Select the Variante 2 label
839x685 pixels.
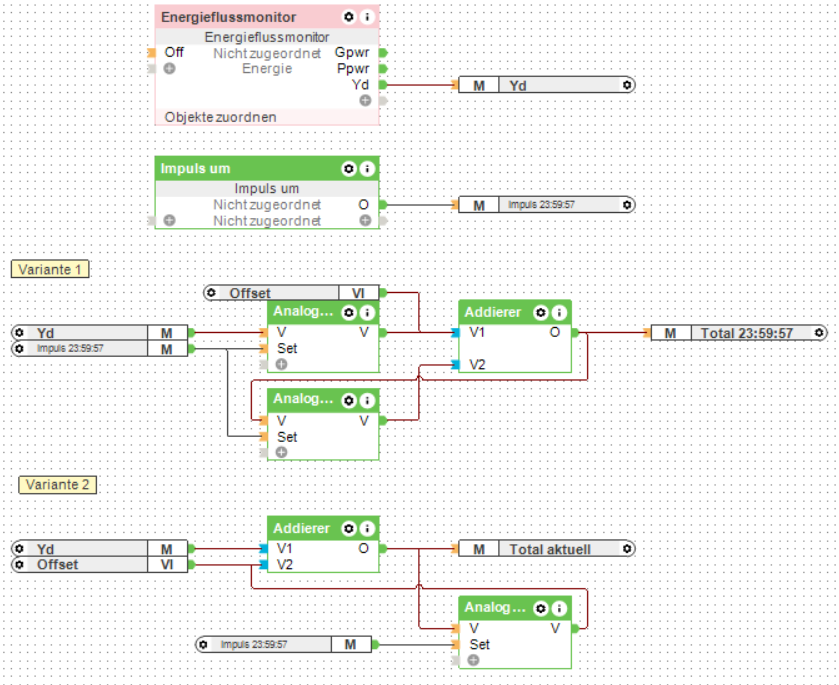tap(57, 484)
